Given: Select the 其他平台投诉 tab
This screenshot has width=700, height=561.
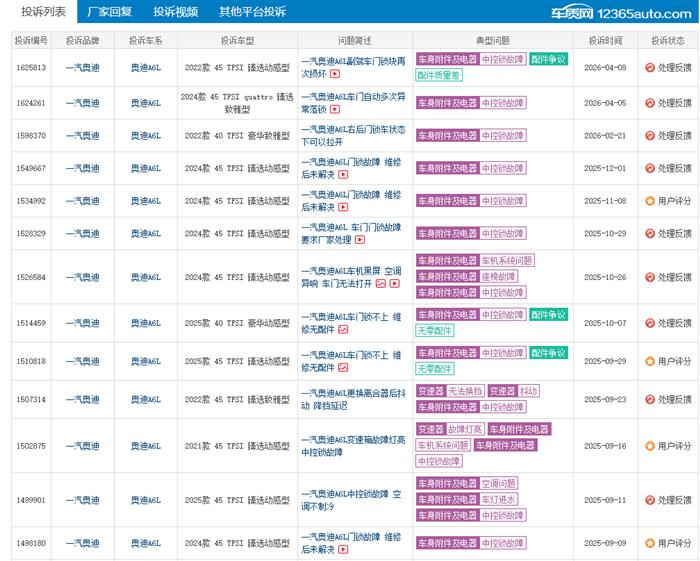Looking at the screenshot, I should (x=252, y=12).
